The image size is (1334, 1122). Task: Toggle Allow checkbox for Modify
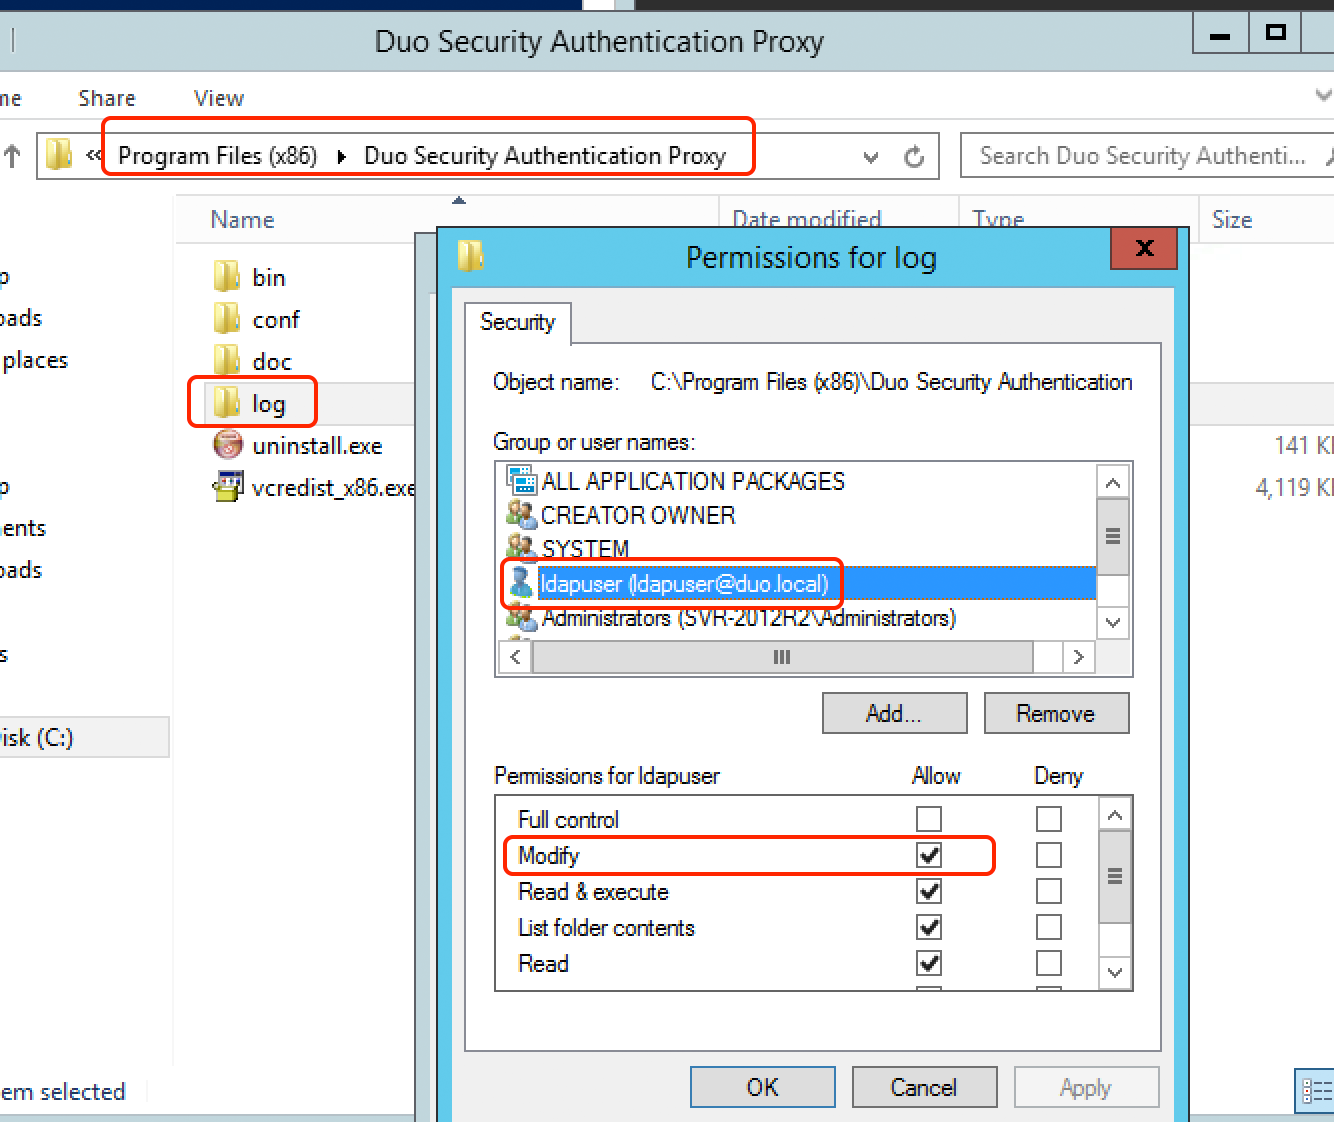929,855
